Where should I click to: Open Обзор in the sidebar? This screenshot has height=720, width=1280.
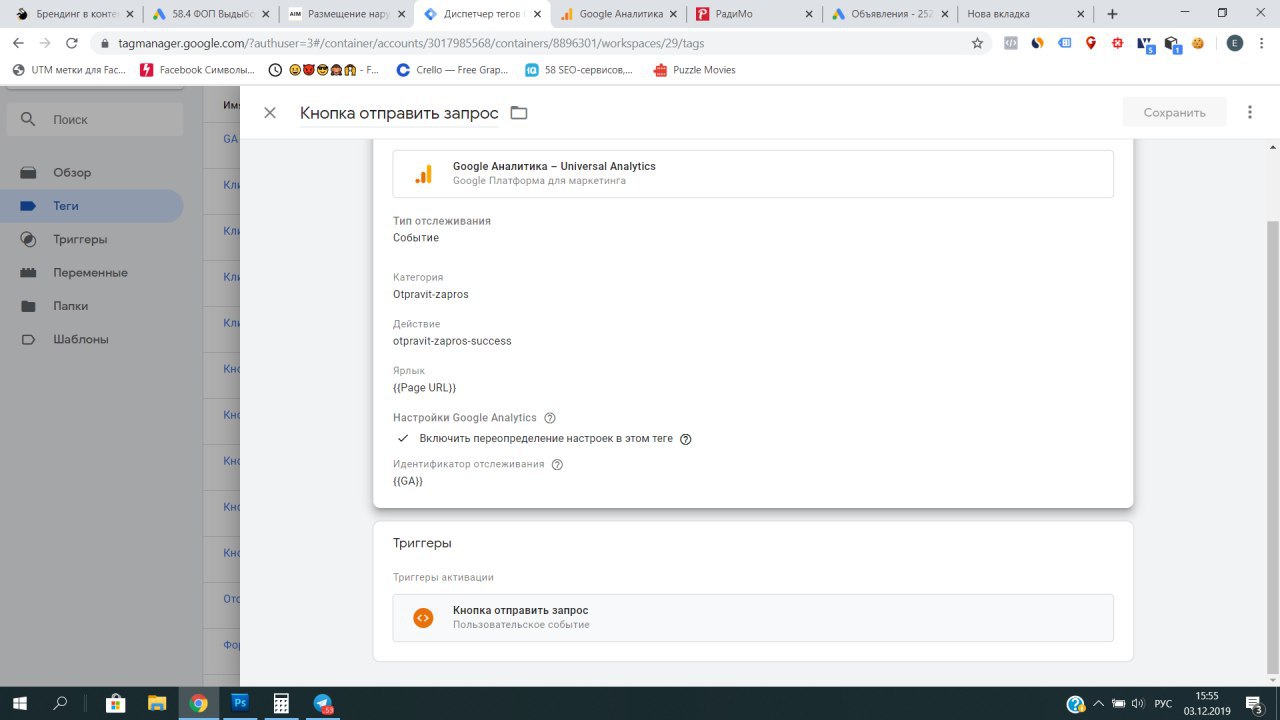(x=92, y=173)
